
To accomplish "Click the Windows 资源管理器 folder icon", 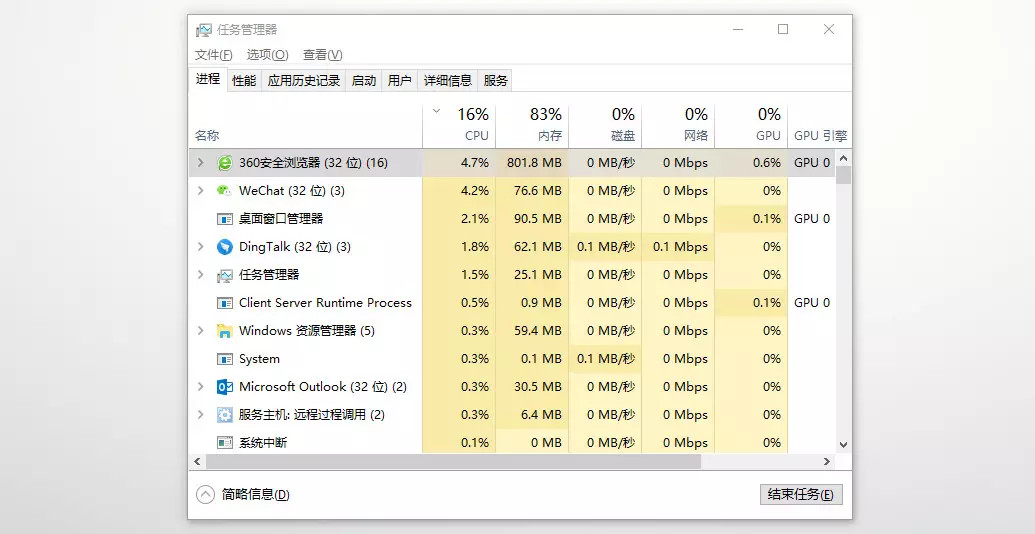I will tap(225, 331).
